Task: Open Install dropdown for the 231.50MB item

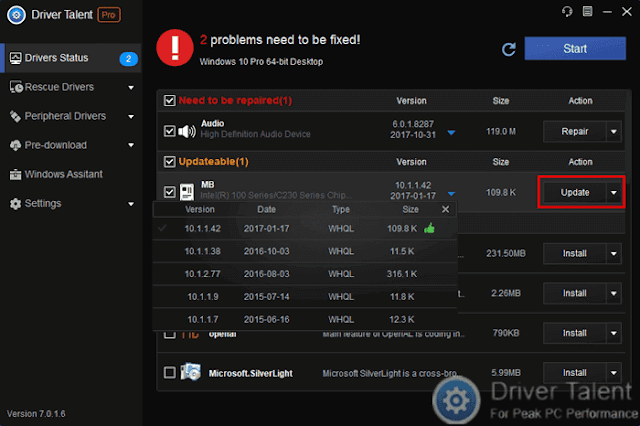Action: pos(613,253)
